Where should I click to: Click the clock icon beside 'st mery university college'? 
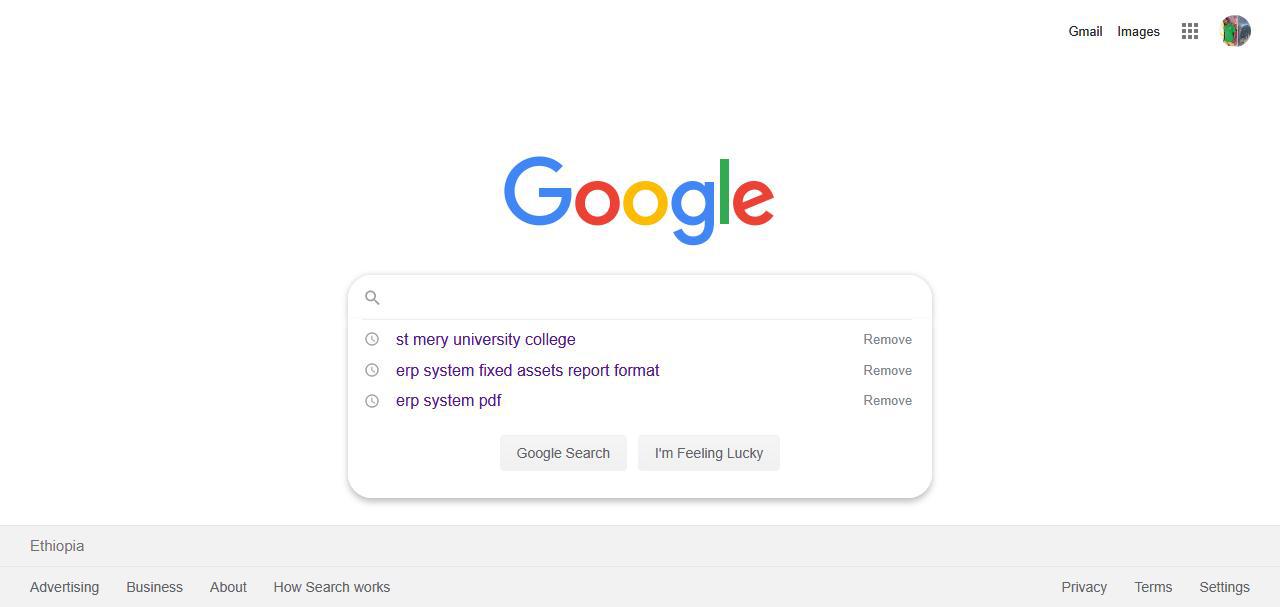(371, 339)
